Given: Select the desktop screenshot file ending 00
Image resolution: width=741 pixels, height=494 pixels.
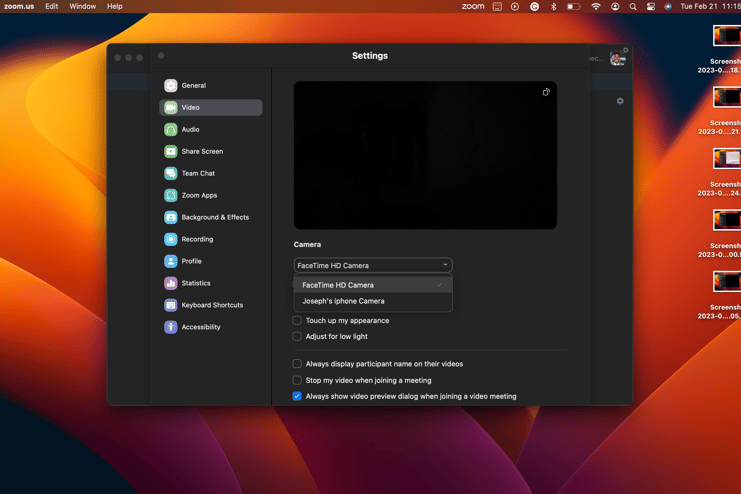Looking at the screenshot, I should tap(726, 220).
